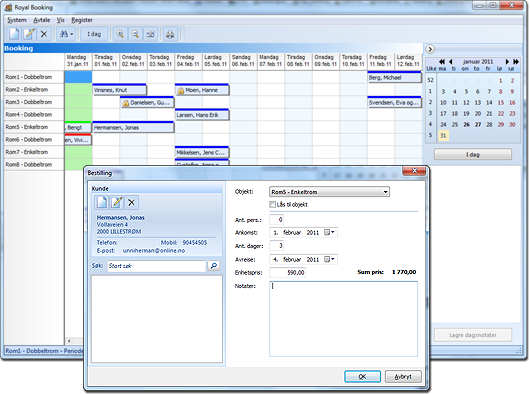Image resolution: width=530 pixels, height=394 pixels.
Task: Click the OK button in Bestilling dialog
Action: point(362,376)
